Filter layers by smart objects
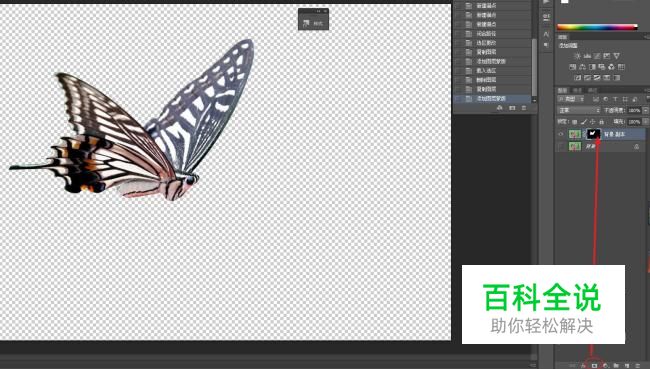 (635, 99)
